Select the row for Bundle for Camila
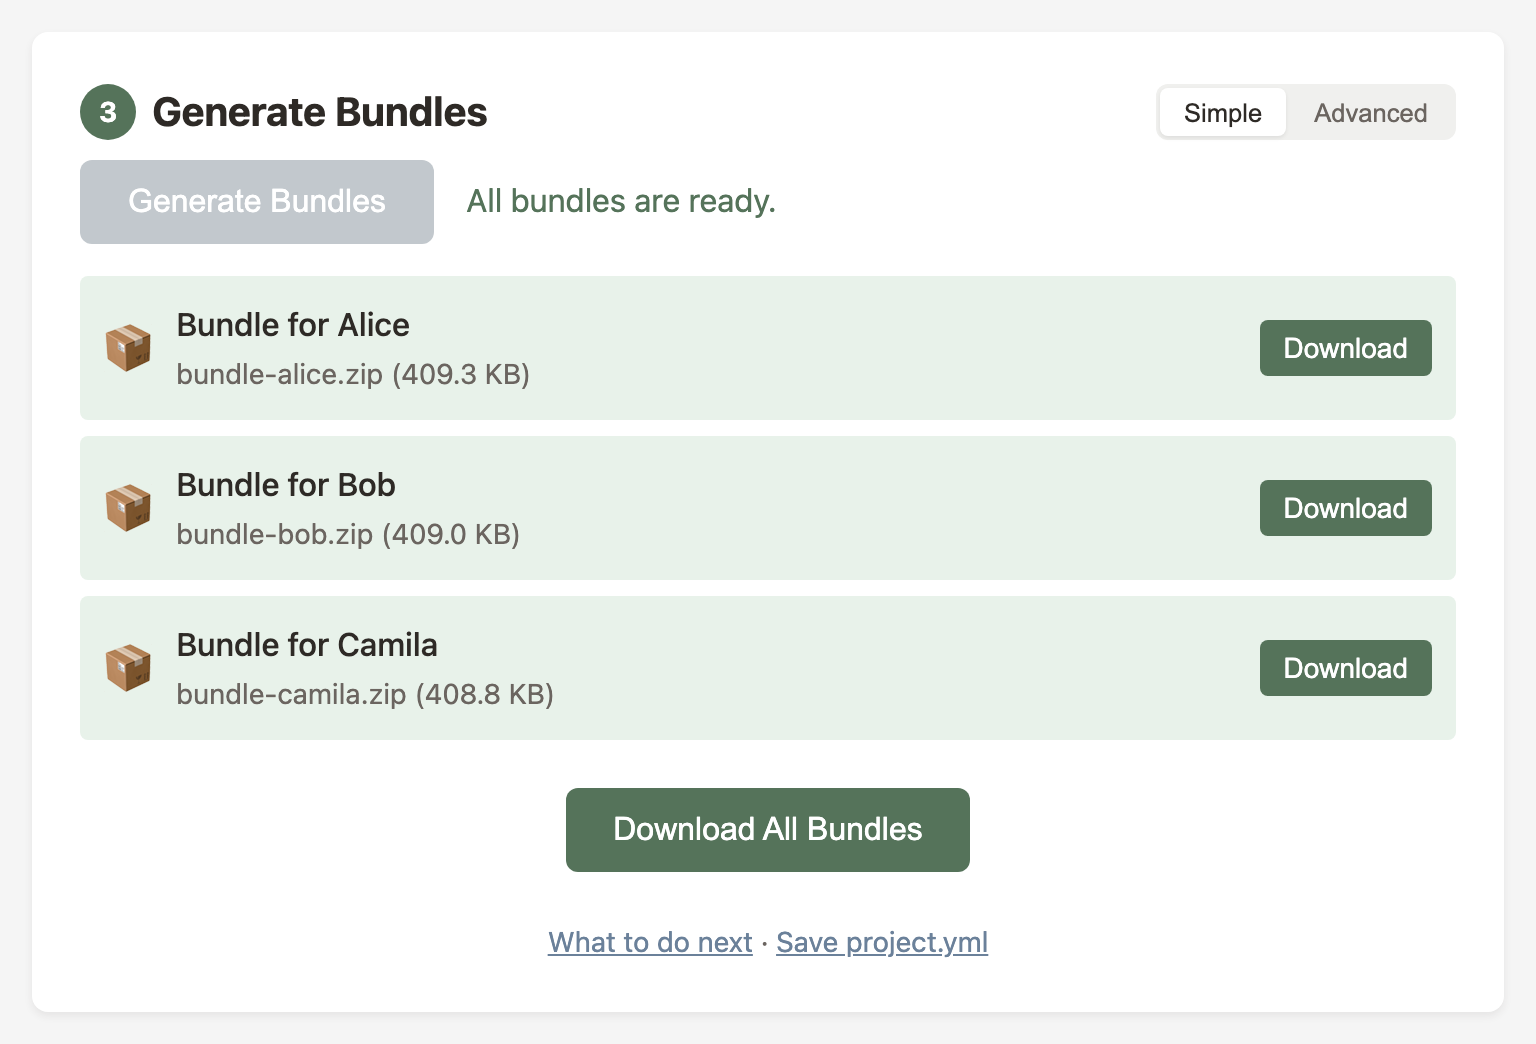The height and width of the screenshot is (1044, 1536). click(700, 668)
